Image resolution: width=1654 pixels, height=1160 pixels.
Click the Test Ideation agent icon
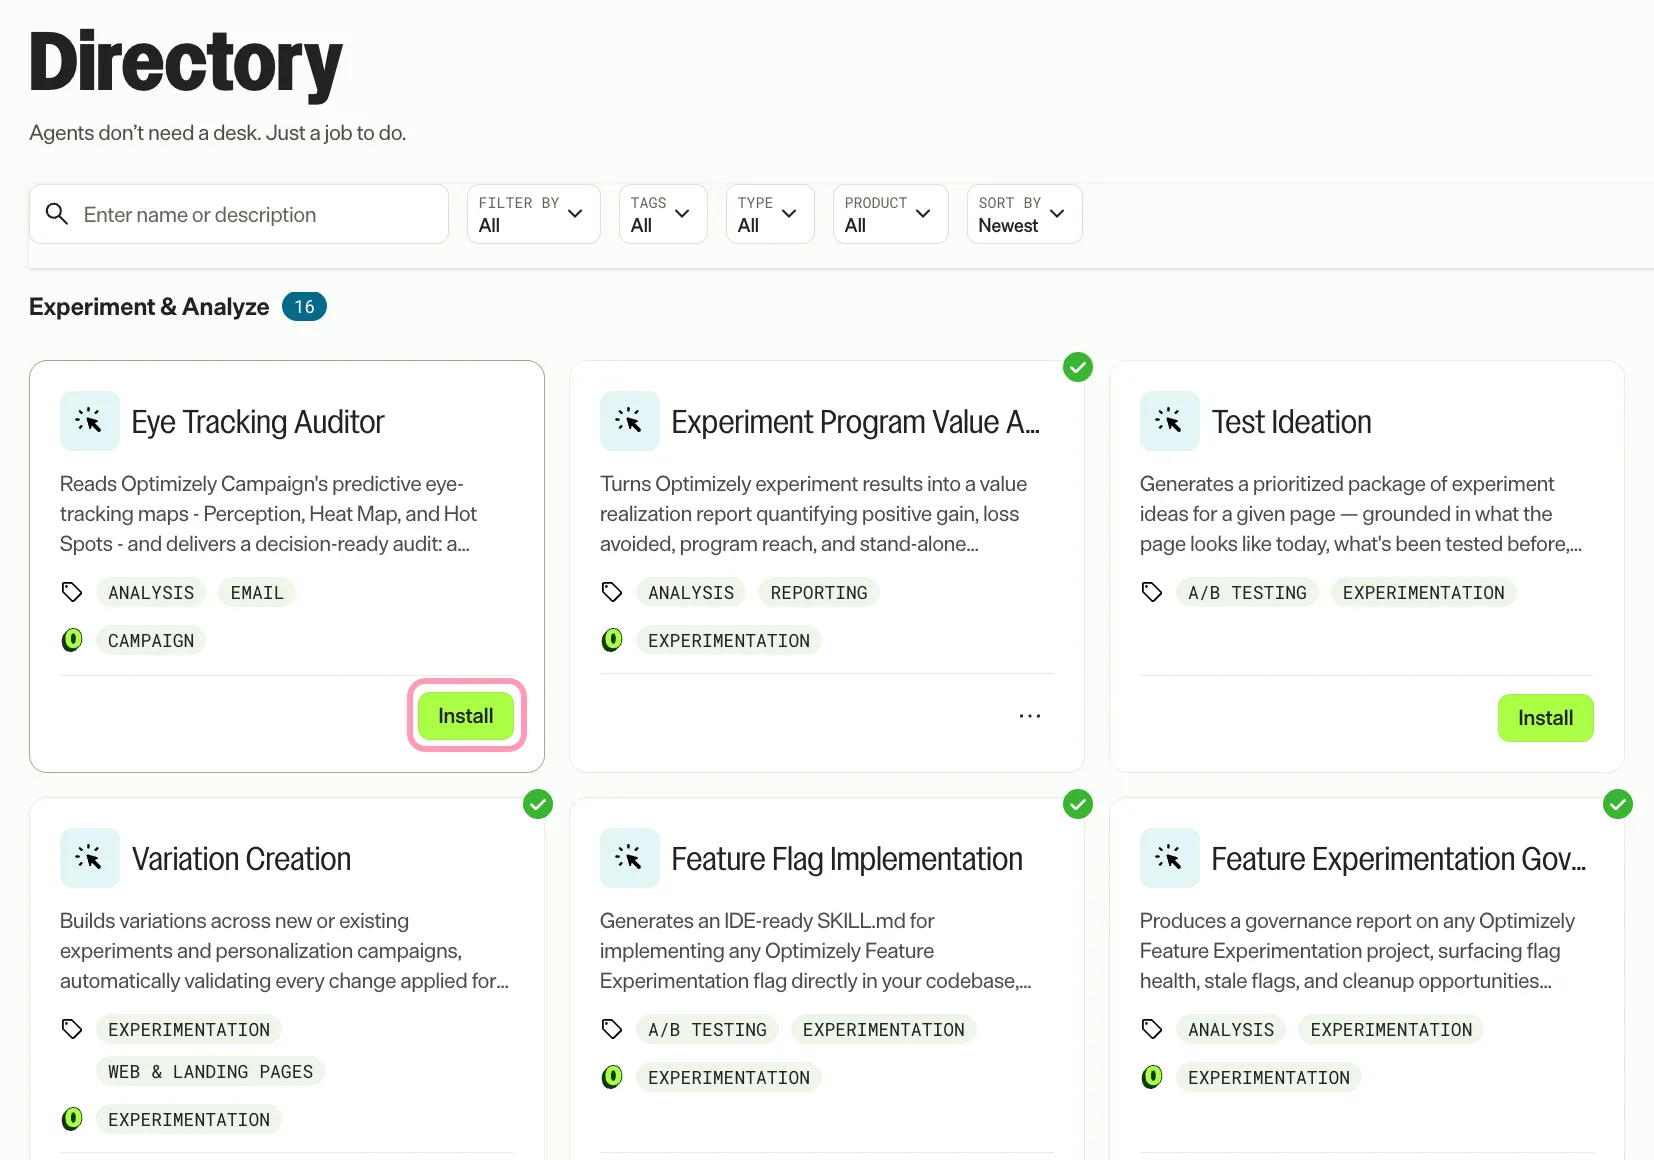[x=1170, y=421]
